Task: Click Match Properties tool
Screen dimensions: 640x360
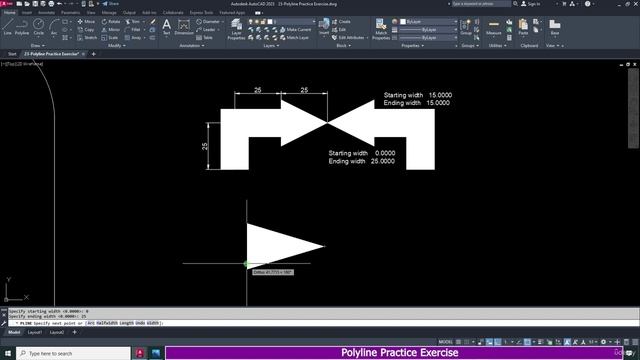Action: point(381,29)
